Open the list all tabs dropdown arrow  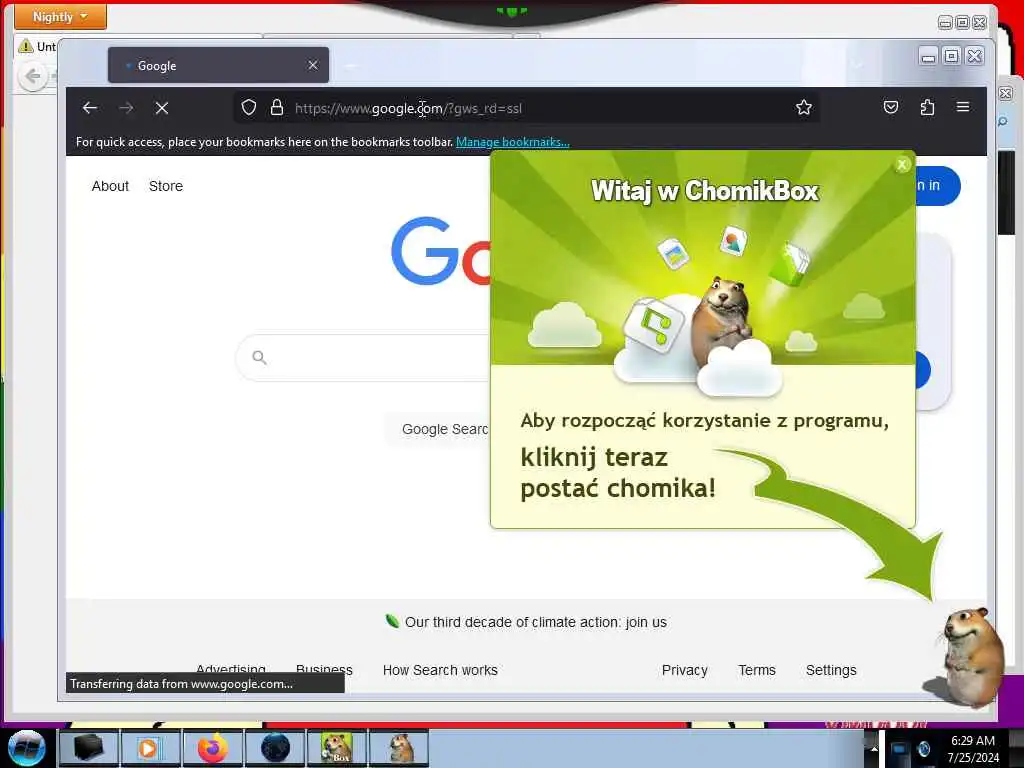point(857,64)
